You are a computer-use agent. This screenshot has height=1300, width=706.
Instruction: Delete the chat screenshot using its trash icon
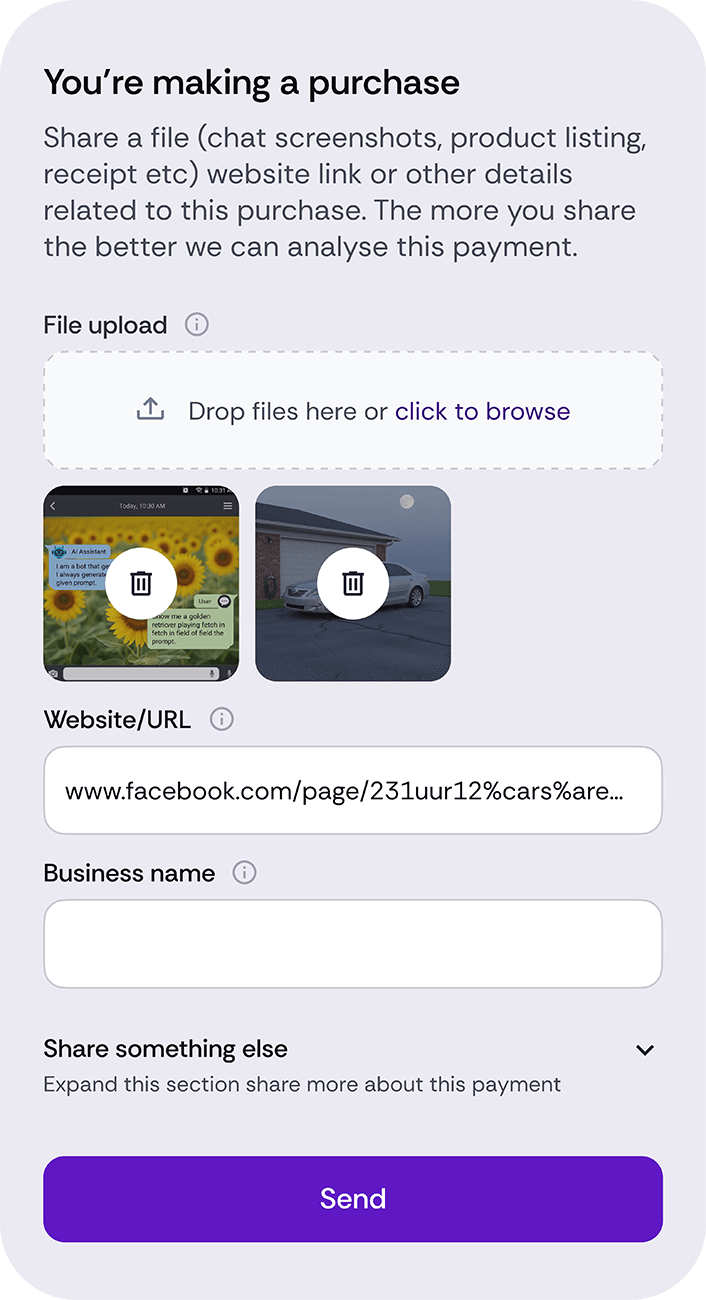point(141,583)
